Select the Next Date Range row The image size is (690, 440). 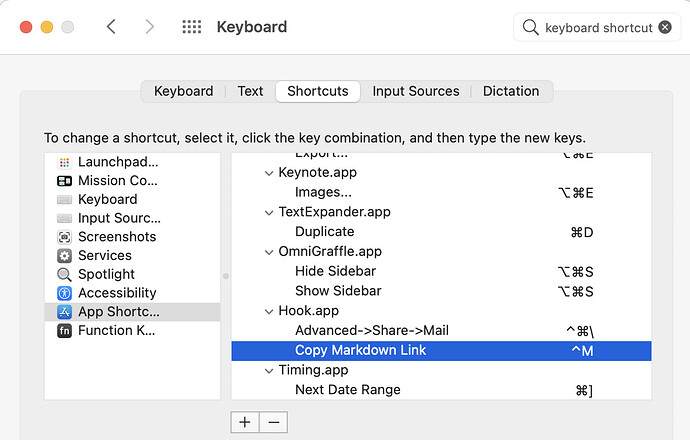(441, 390)
